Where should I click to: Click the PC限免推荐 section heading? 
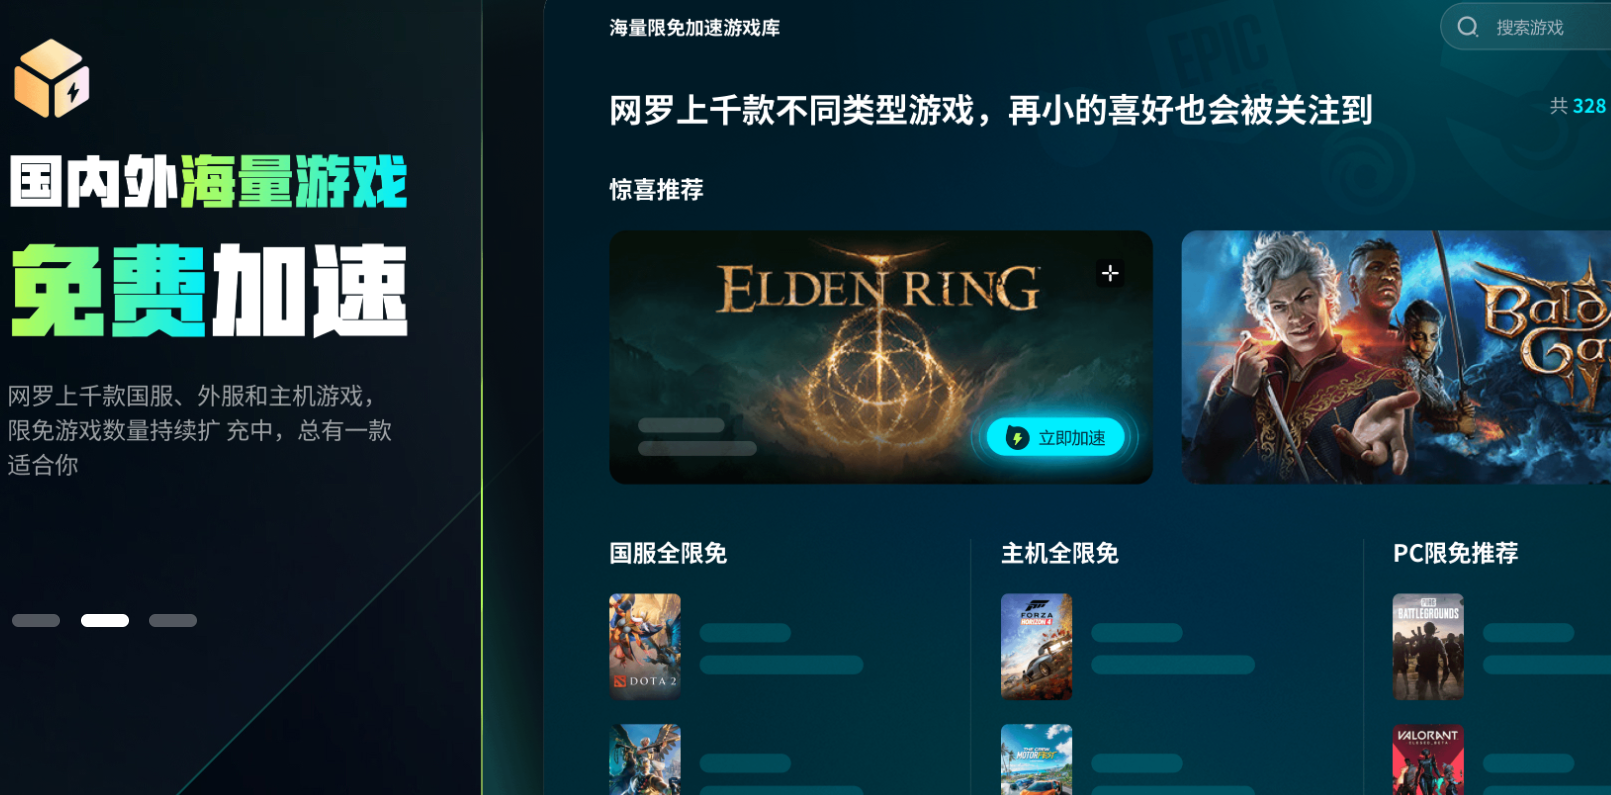click(x=1456, y=553)
